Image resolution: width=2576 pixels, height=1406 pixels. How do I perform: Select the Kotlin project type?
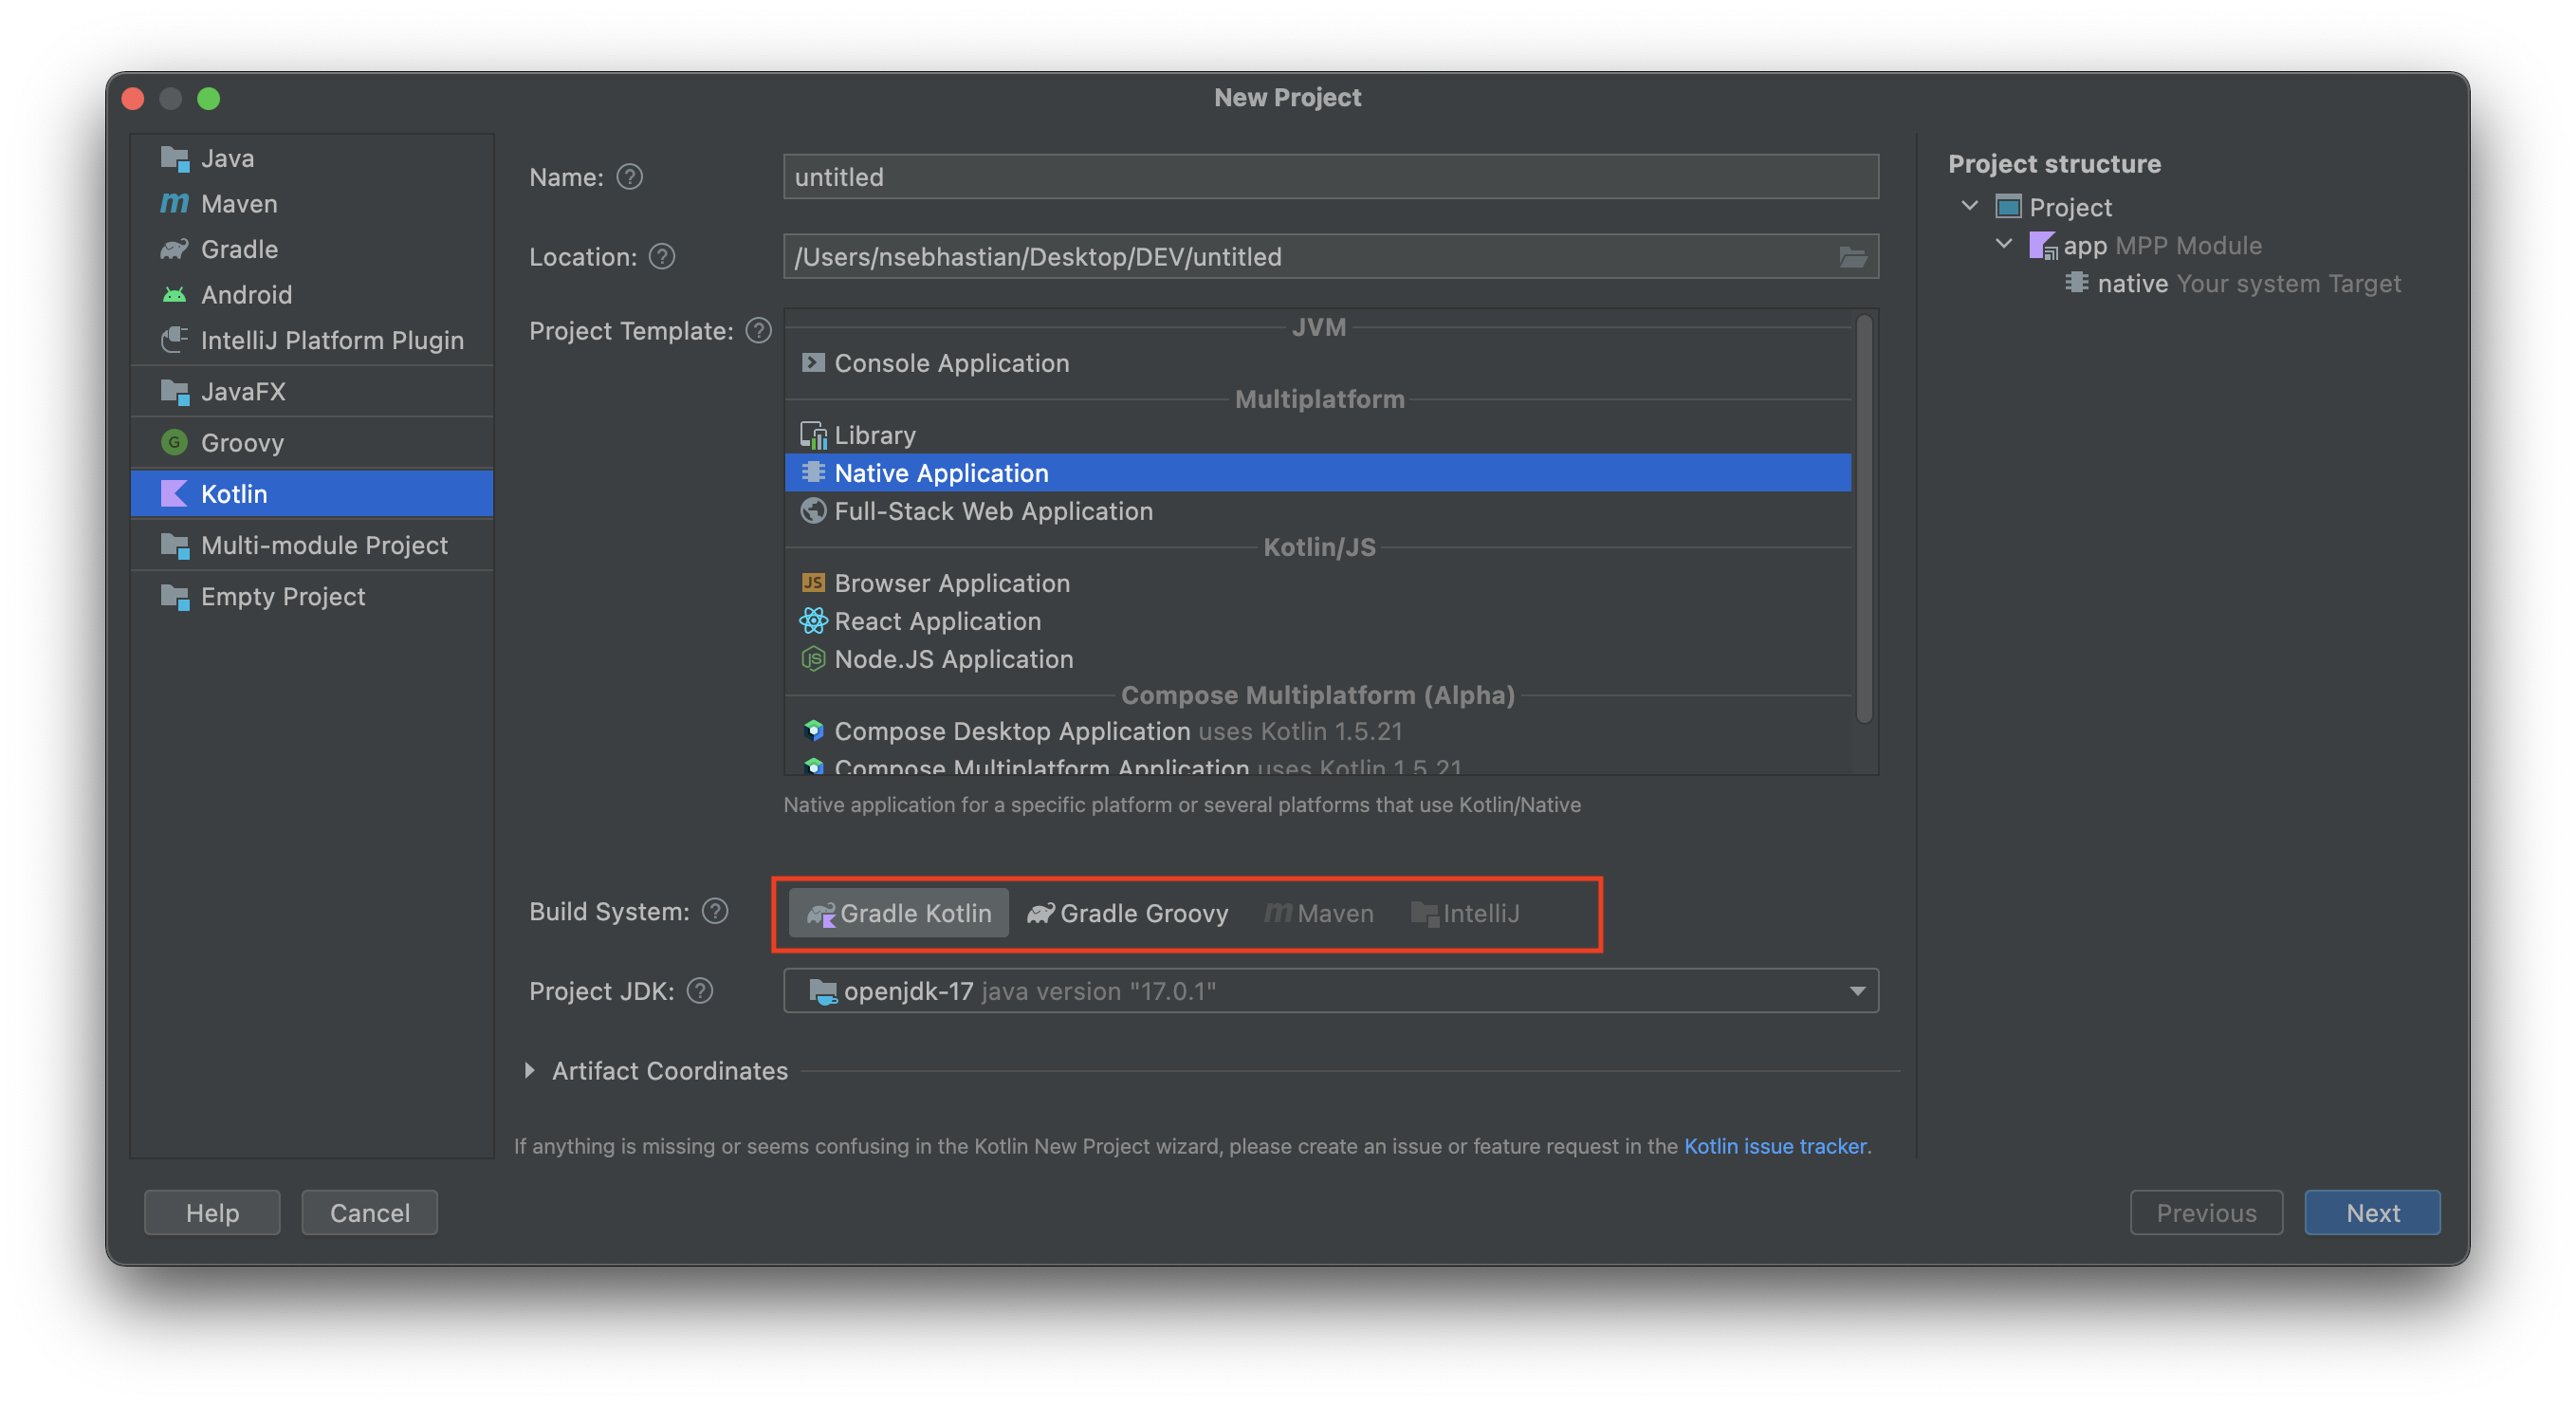(x=311, y=494)
